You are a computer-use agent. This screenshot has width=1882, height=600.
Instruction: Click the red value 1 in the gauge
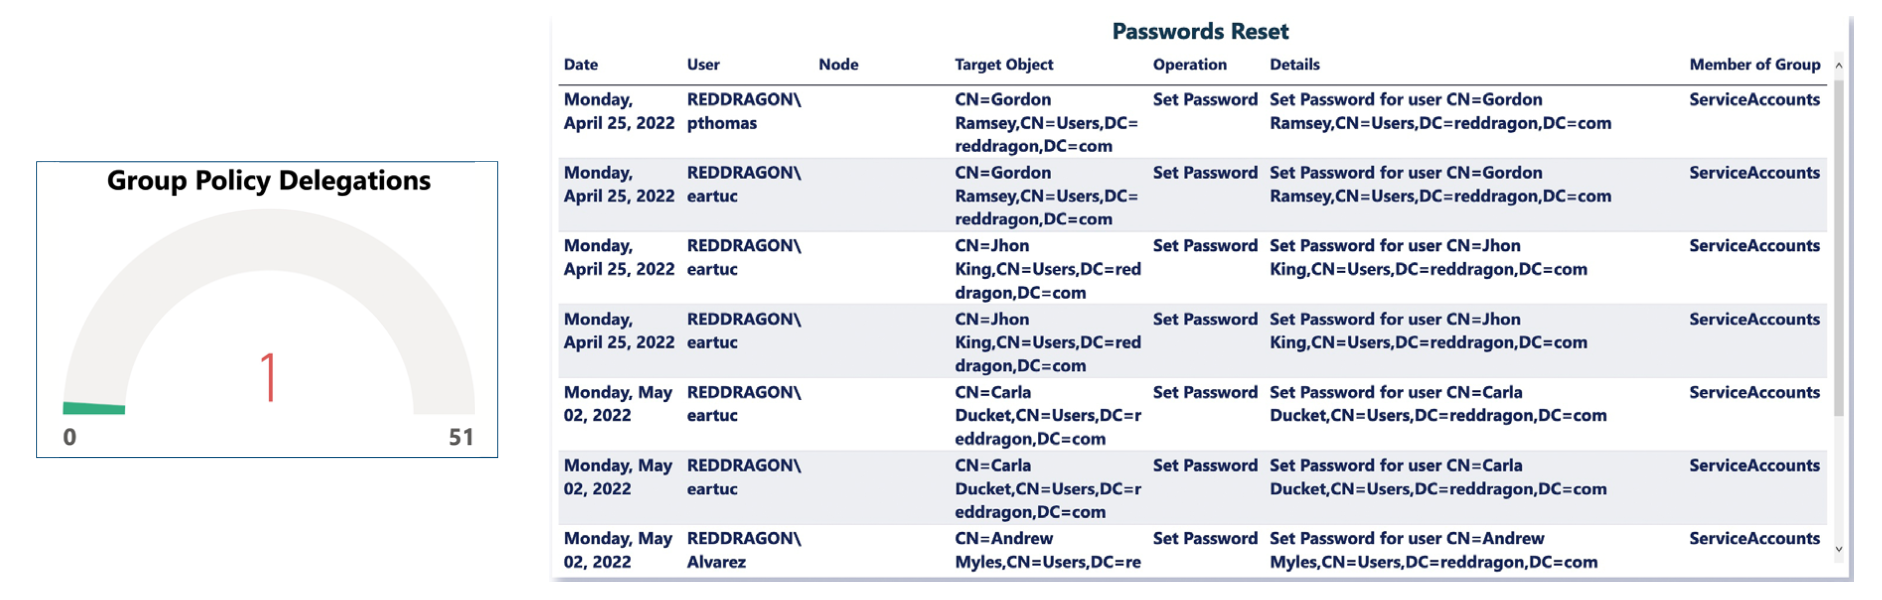click(268, 376)
